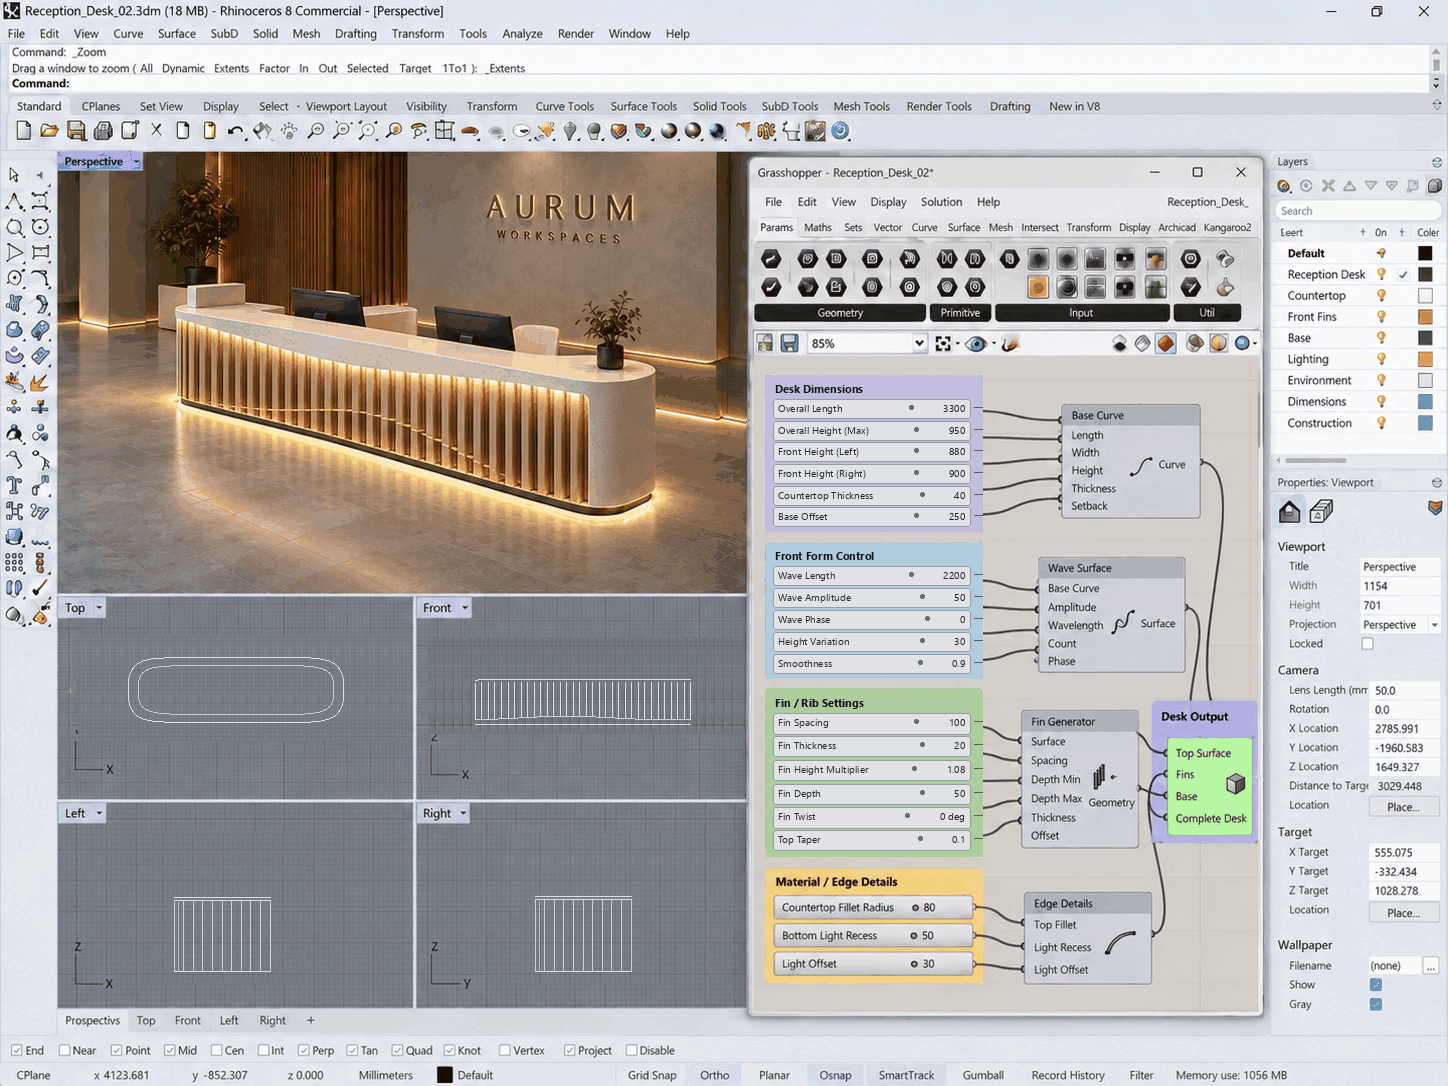Click the Cut (X) icon in the toolbar
Viewport: 1448px width, 1086px height.
click(x=156, y=131)
